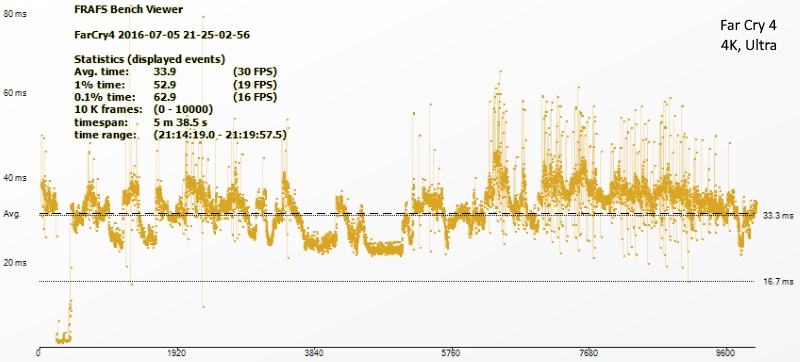Click the 80 ms y-axis label
The height and width of the screenshot is (362, 800).
(x=15, y=14)
